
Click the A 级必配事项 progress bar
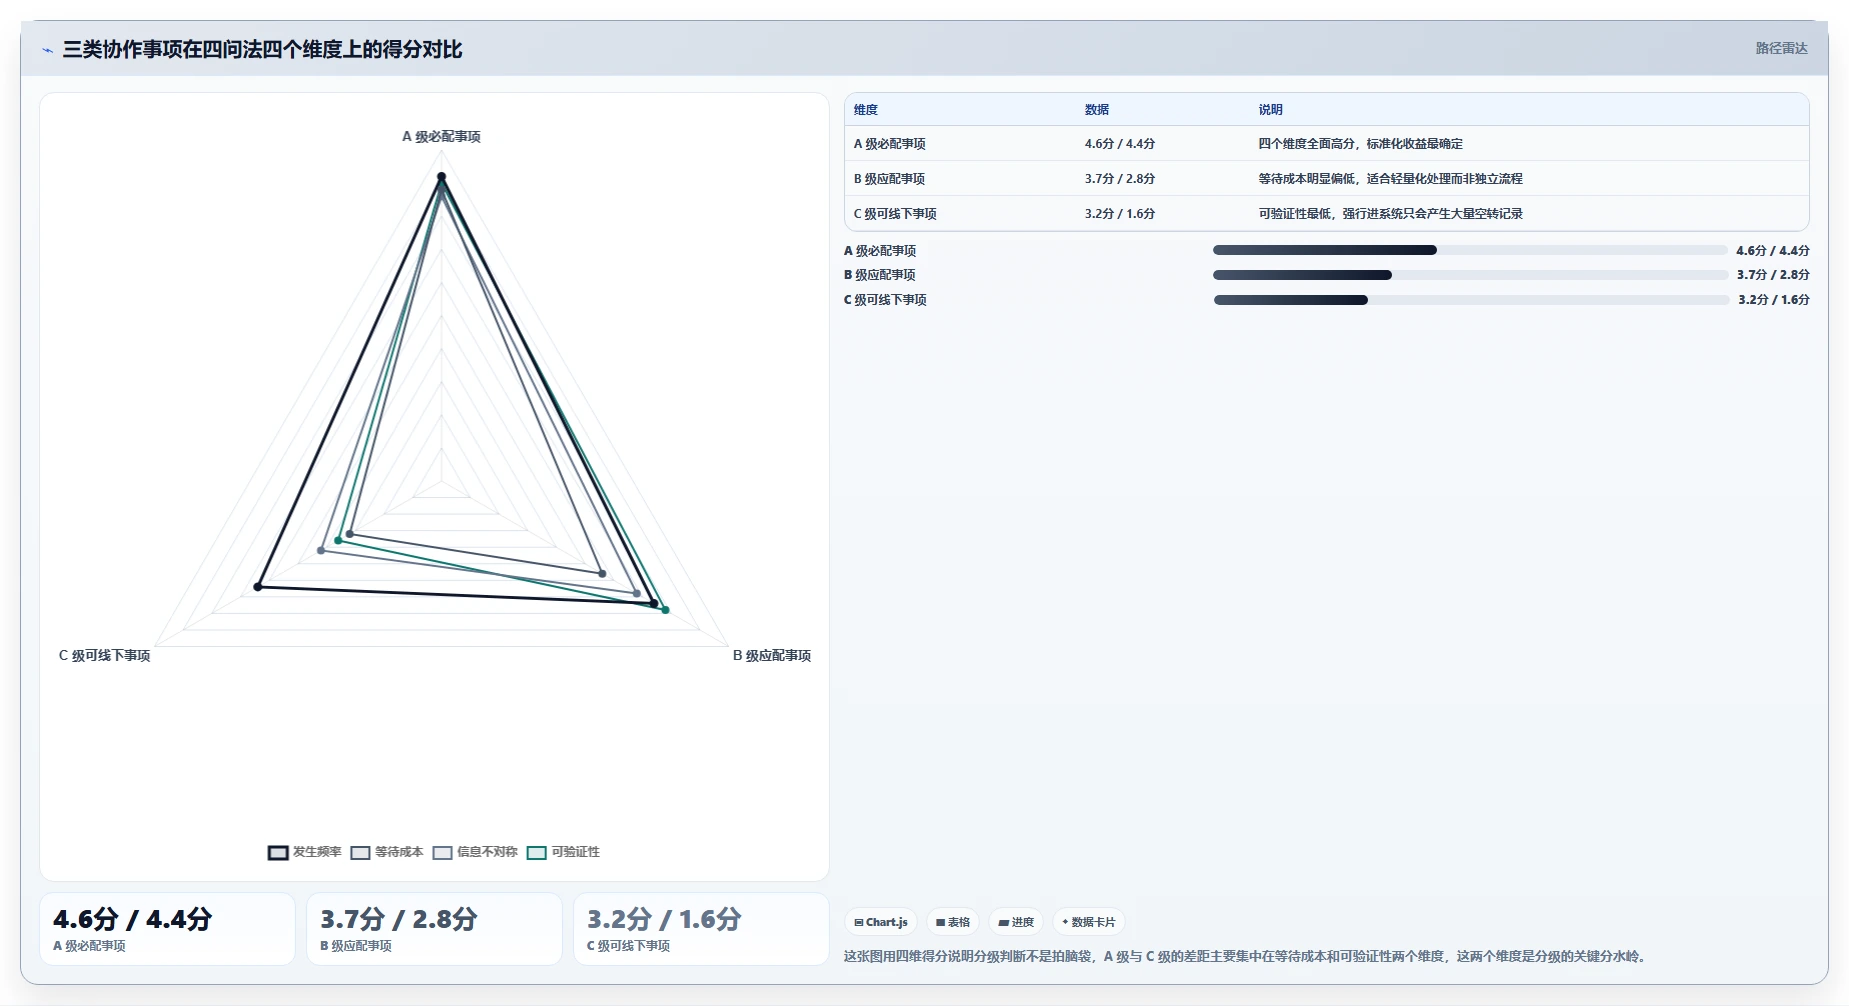pos(1470,250)
